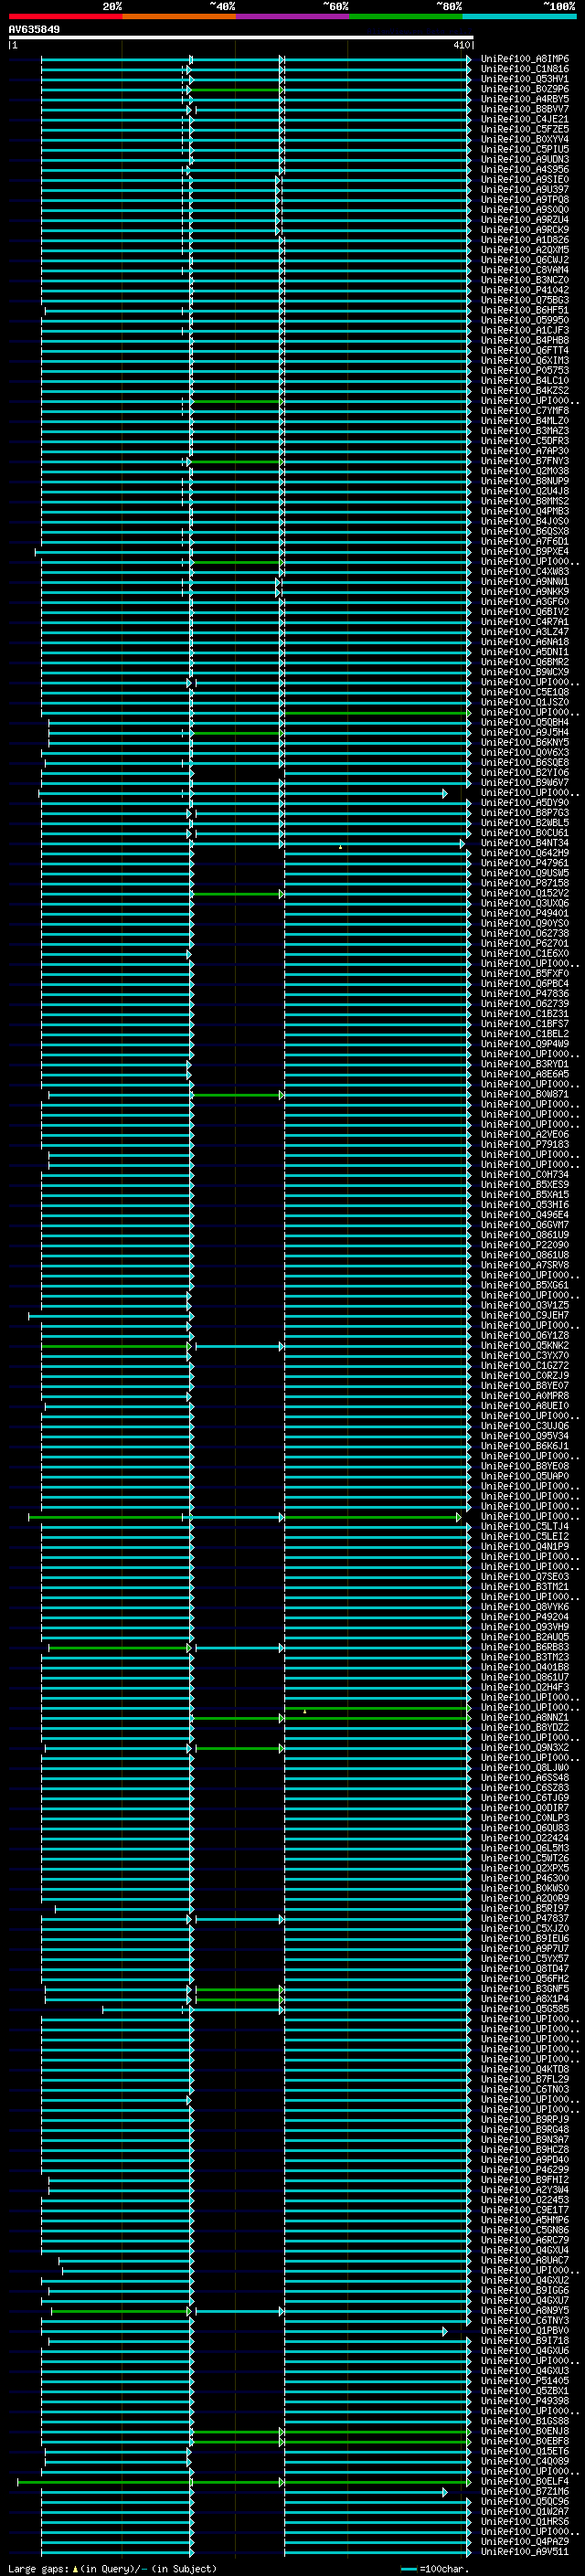Open hit UniRef100_A4RBY5

point(525,99)
